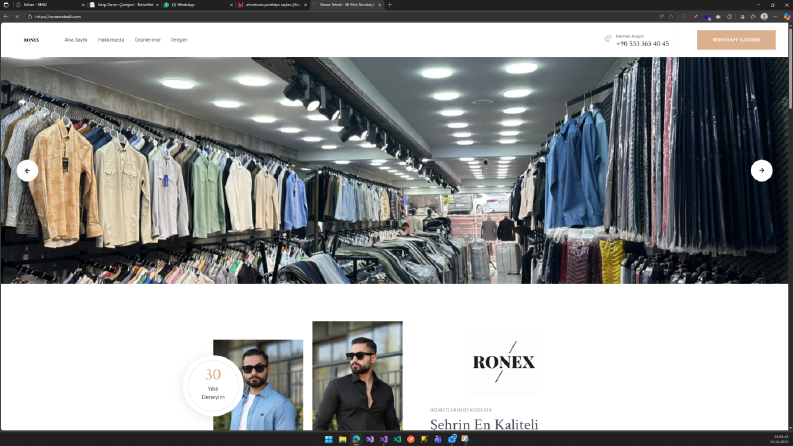Go back with the browser back arrow
This screenshot has height=446, width=793.
coord(6,16)
